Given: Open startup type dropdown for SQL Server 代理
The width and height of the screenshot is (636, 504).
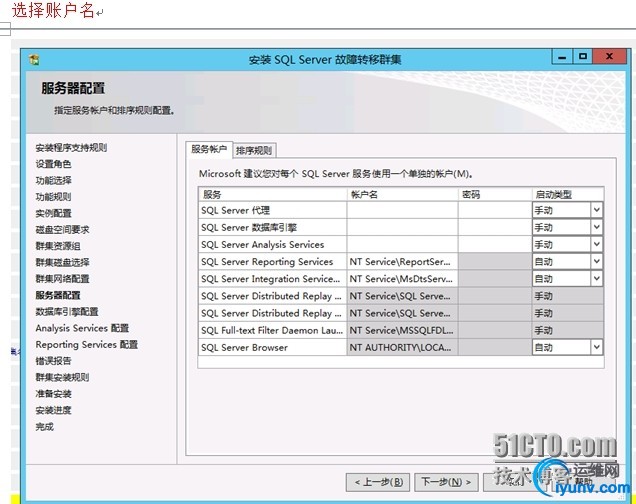Looking at the screenshot, I should pyautogui.click(x=596, y=210).
